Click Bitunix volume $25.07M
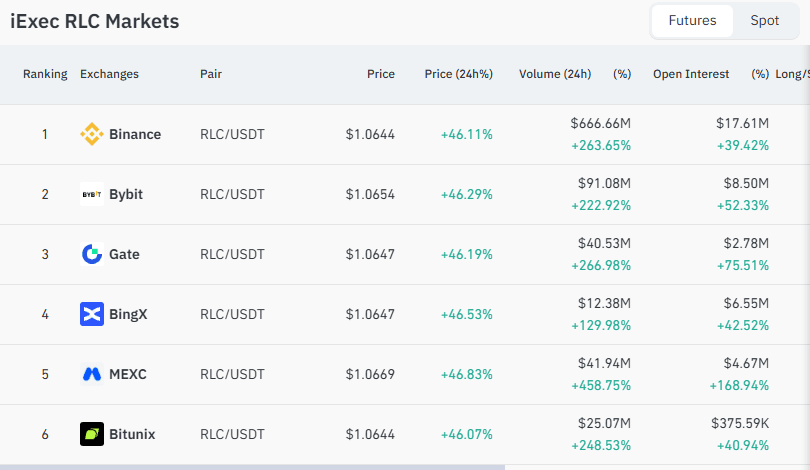The image size is (810, 470). (604, 423)
